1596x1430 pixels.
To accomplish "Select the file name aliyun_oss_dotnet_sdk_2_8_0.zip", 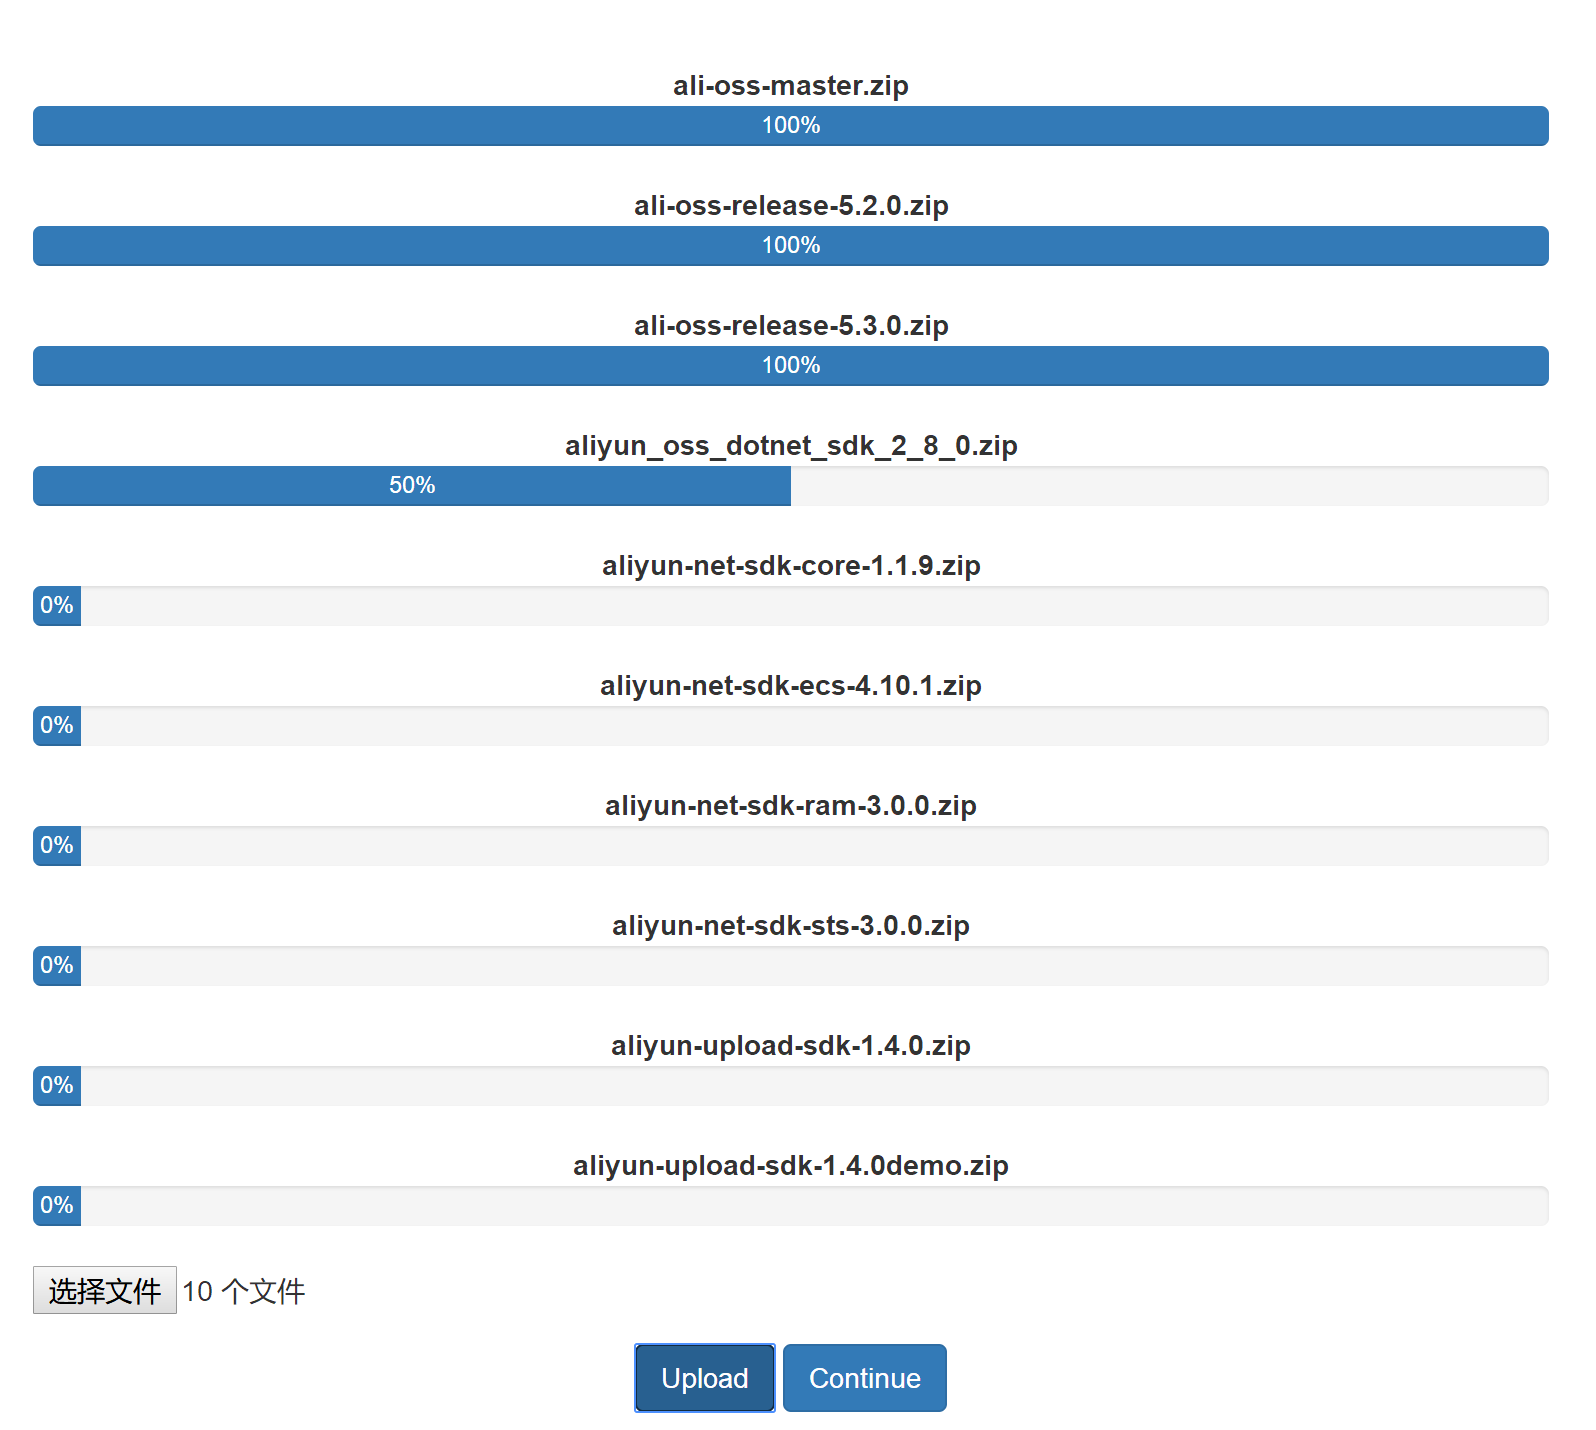I will coord(791,446).
